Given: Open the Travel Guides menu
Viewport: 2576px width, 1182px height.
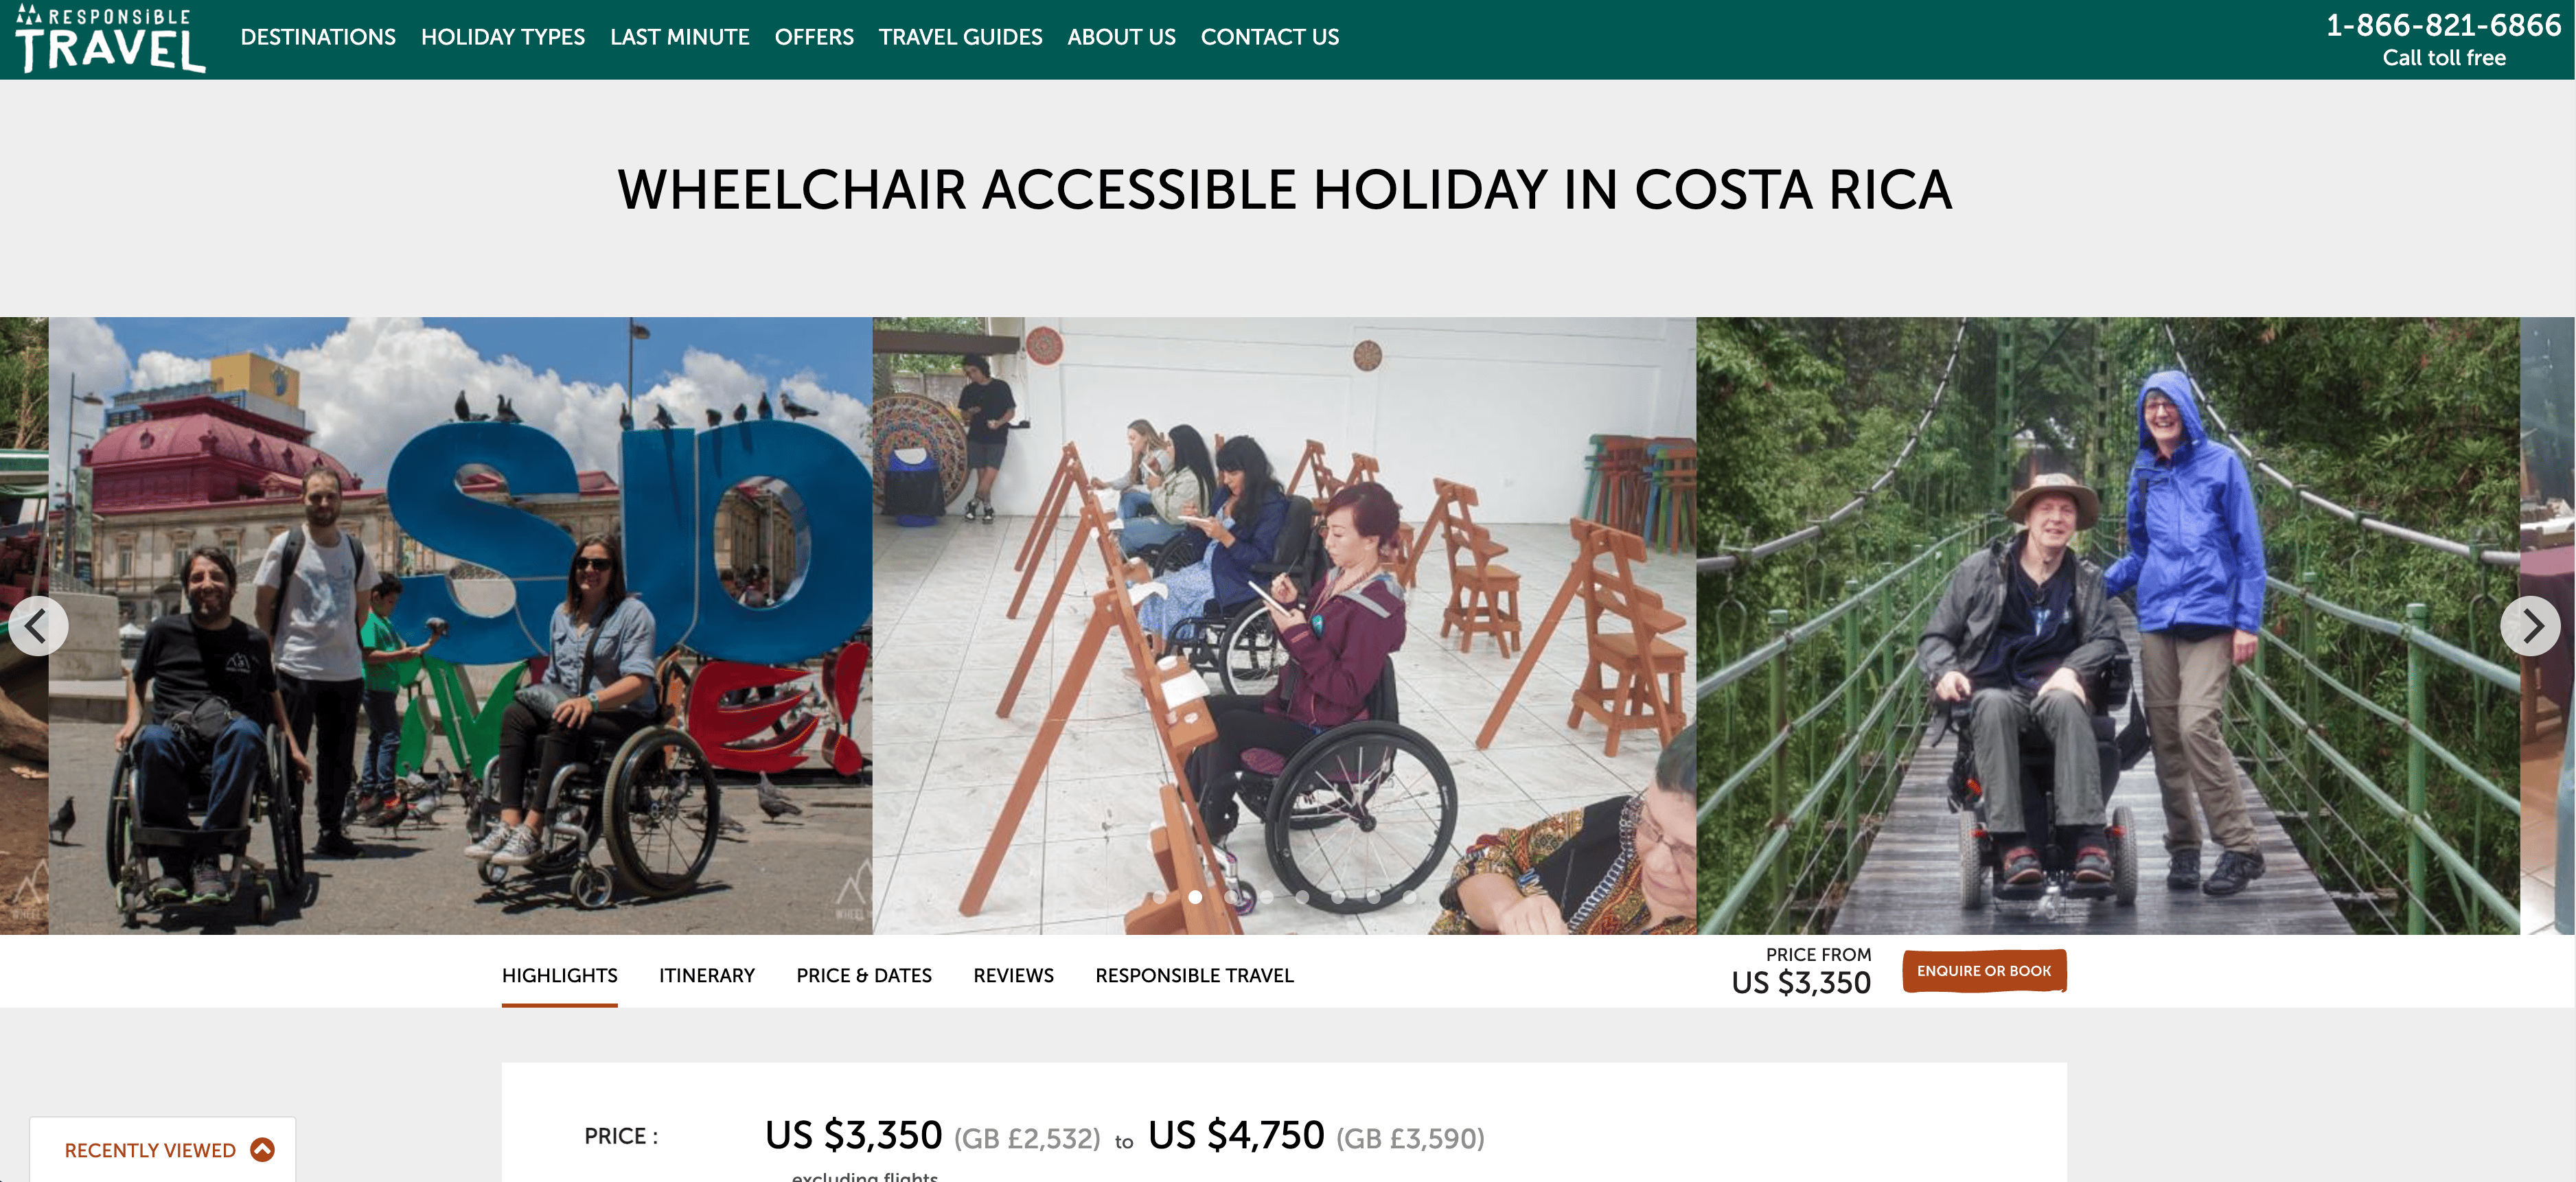Looking at the screenshot, I should 960,37.
